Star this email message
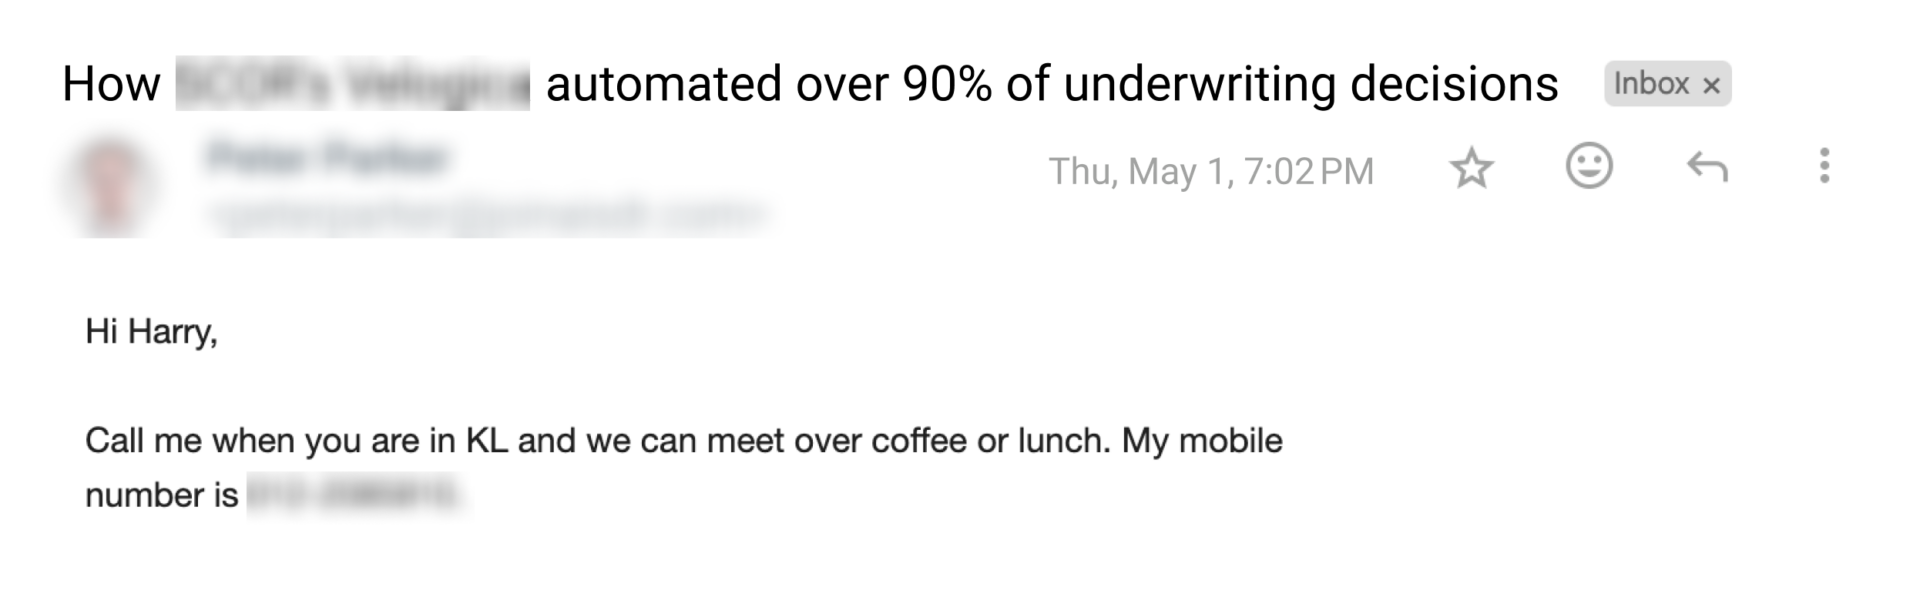Screen dimensions: 1920x604 (1471, 169)
